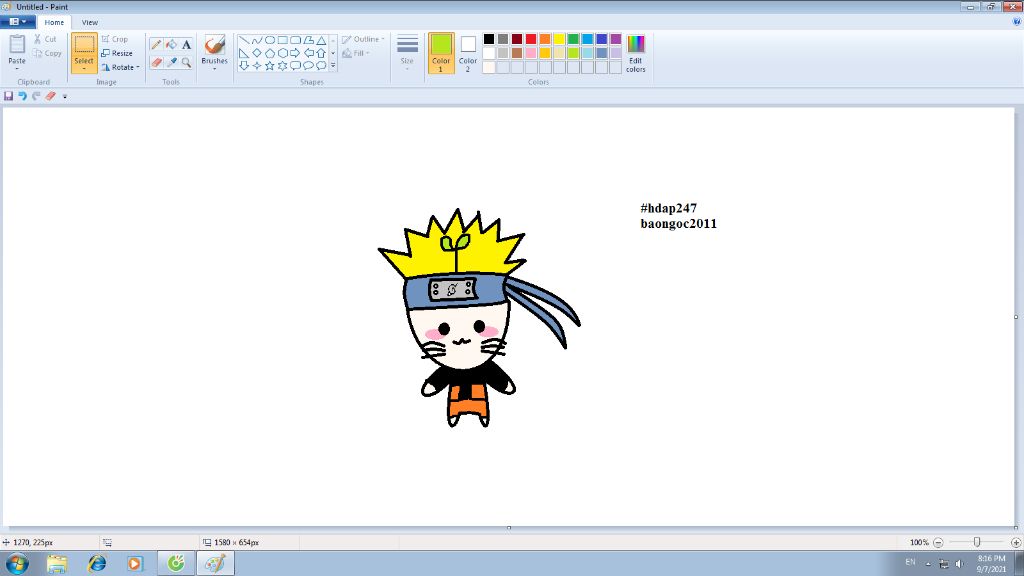Choose the Up arrow shape
The width and height of the screenshot is (1024, 576).
pyautogui.click(x=321, y=53)
